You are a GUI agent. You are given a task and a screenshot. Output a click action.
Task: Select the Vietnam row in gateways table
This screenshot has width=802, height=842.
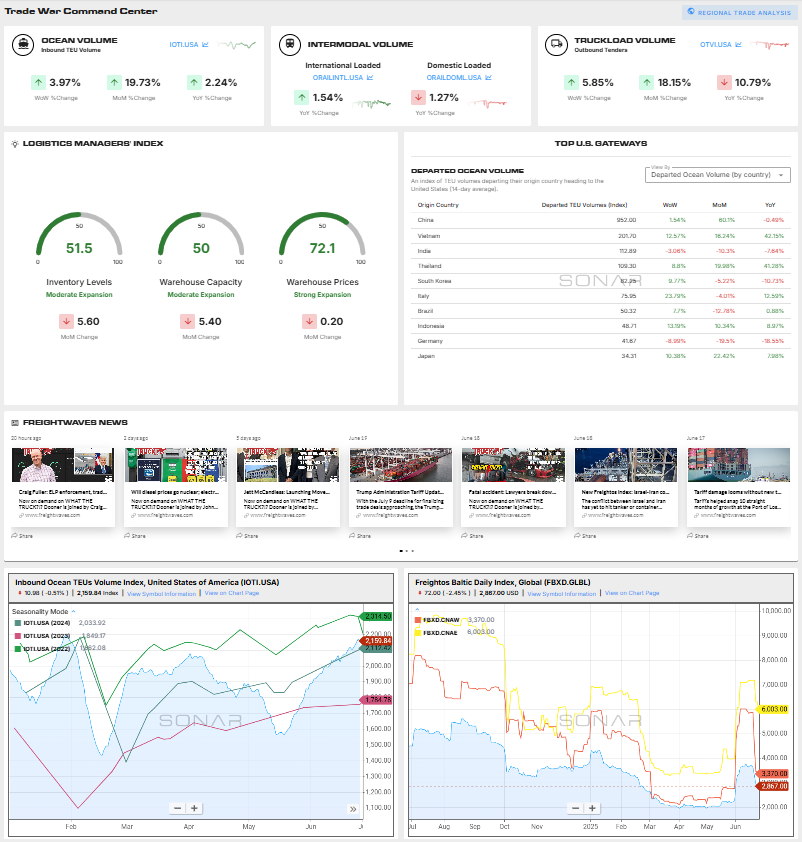click(601, 236)
